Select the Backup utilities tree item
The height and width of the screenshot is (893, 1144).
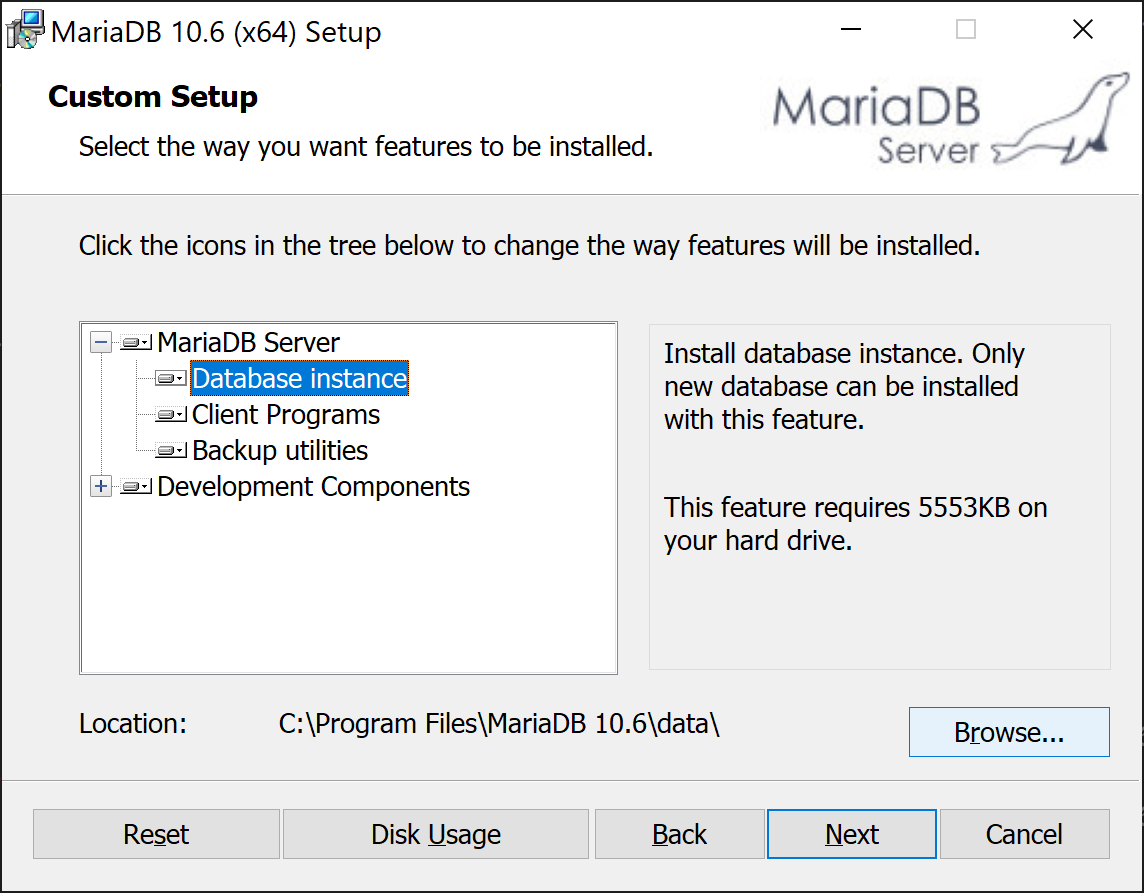pos(280,451)
